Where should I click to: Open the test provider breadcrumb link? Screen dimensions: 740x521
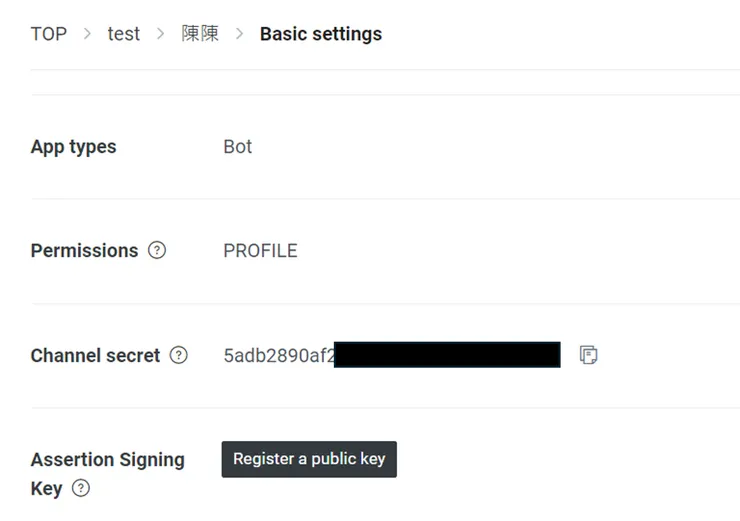tap(124, 34)
